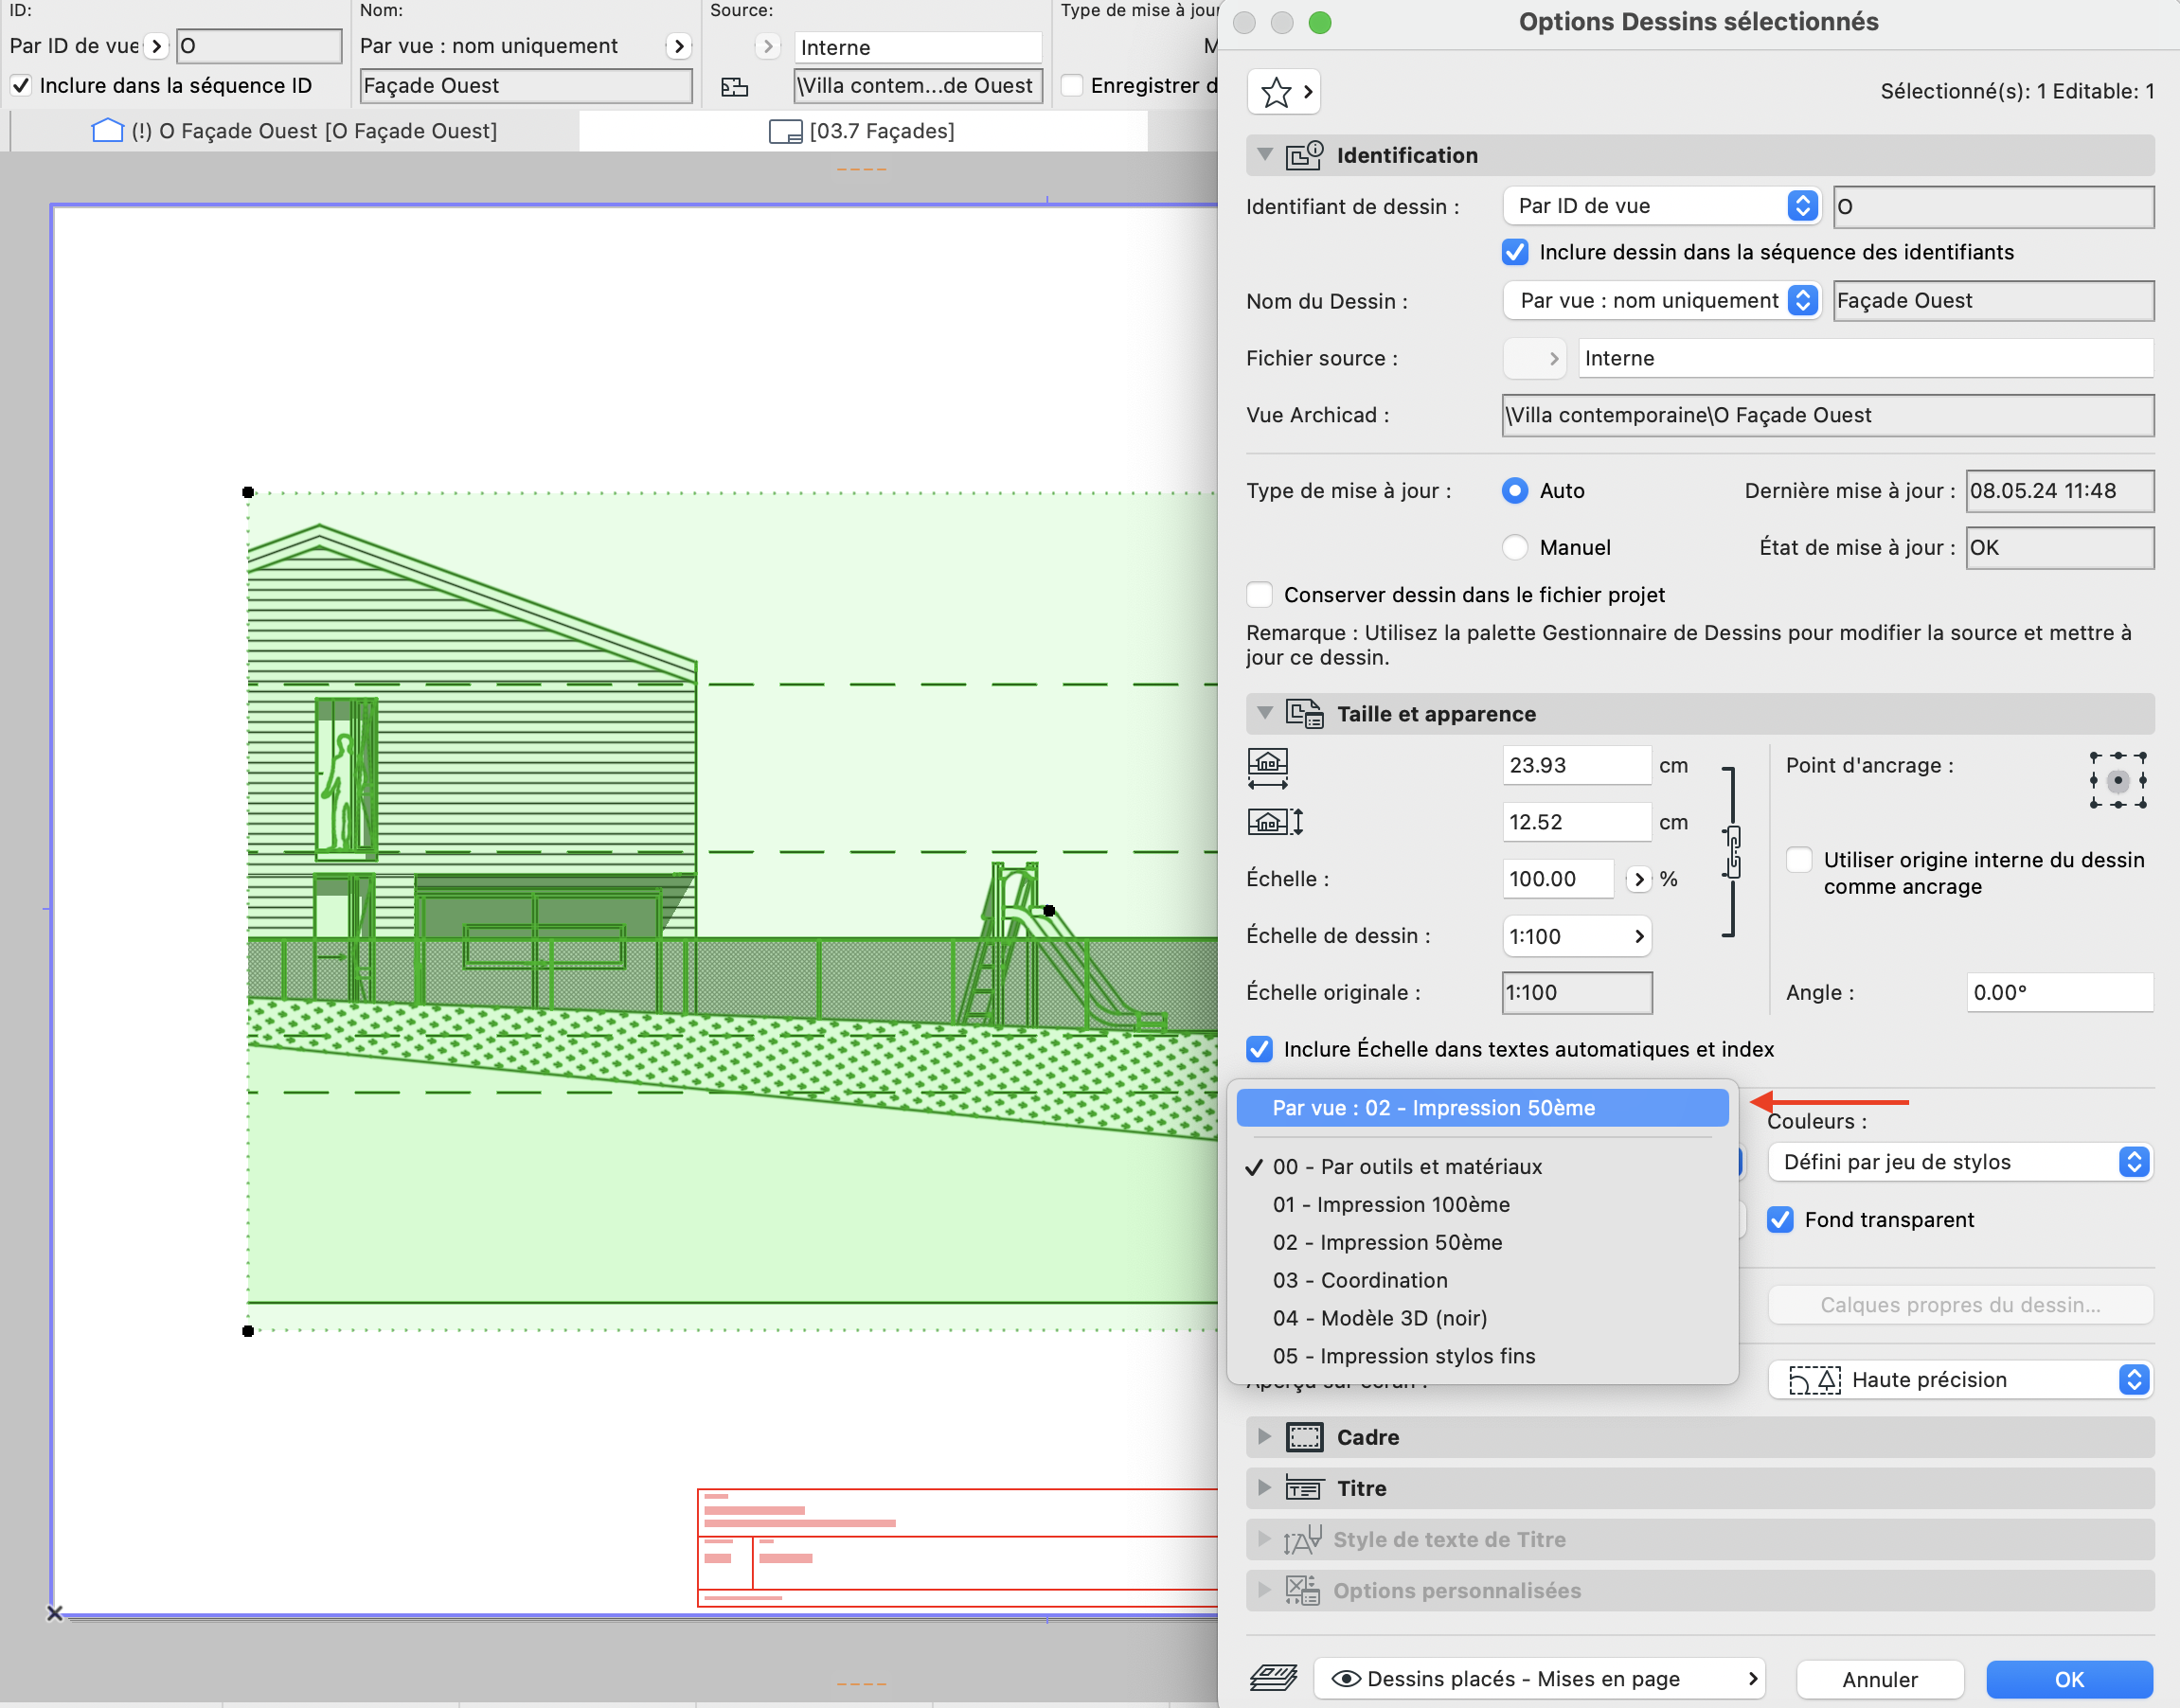The height and width of the screenshot is (1708, 2180).
Task: Select 03 - Coordination pen set
Action: click(x=1482, y=1281)
